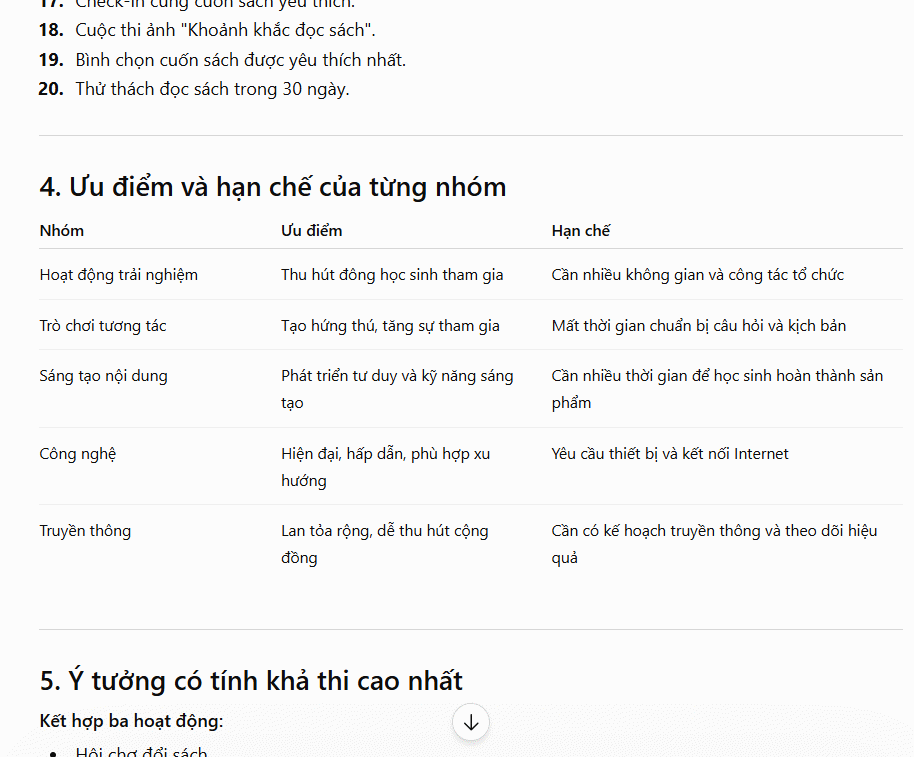Screen dimensions: 914x757
Task: Click cell 'Hiện đại, hấp dẫn, phù hợp xu hướng'
Action: click(385, 467)
